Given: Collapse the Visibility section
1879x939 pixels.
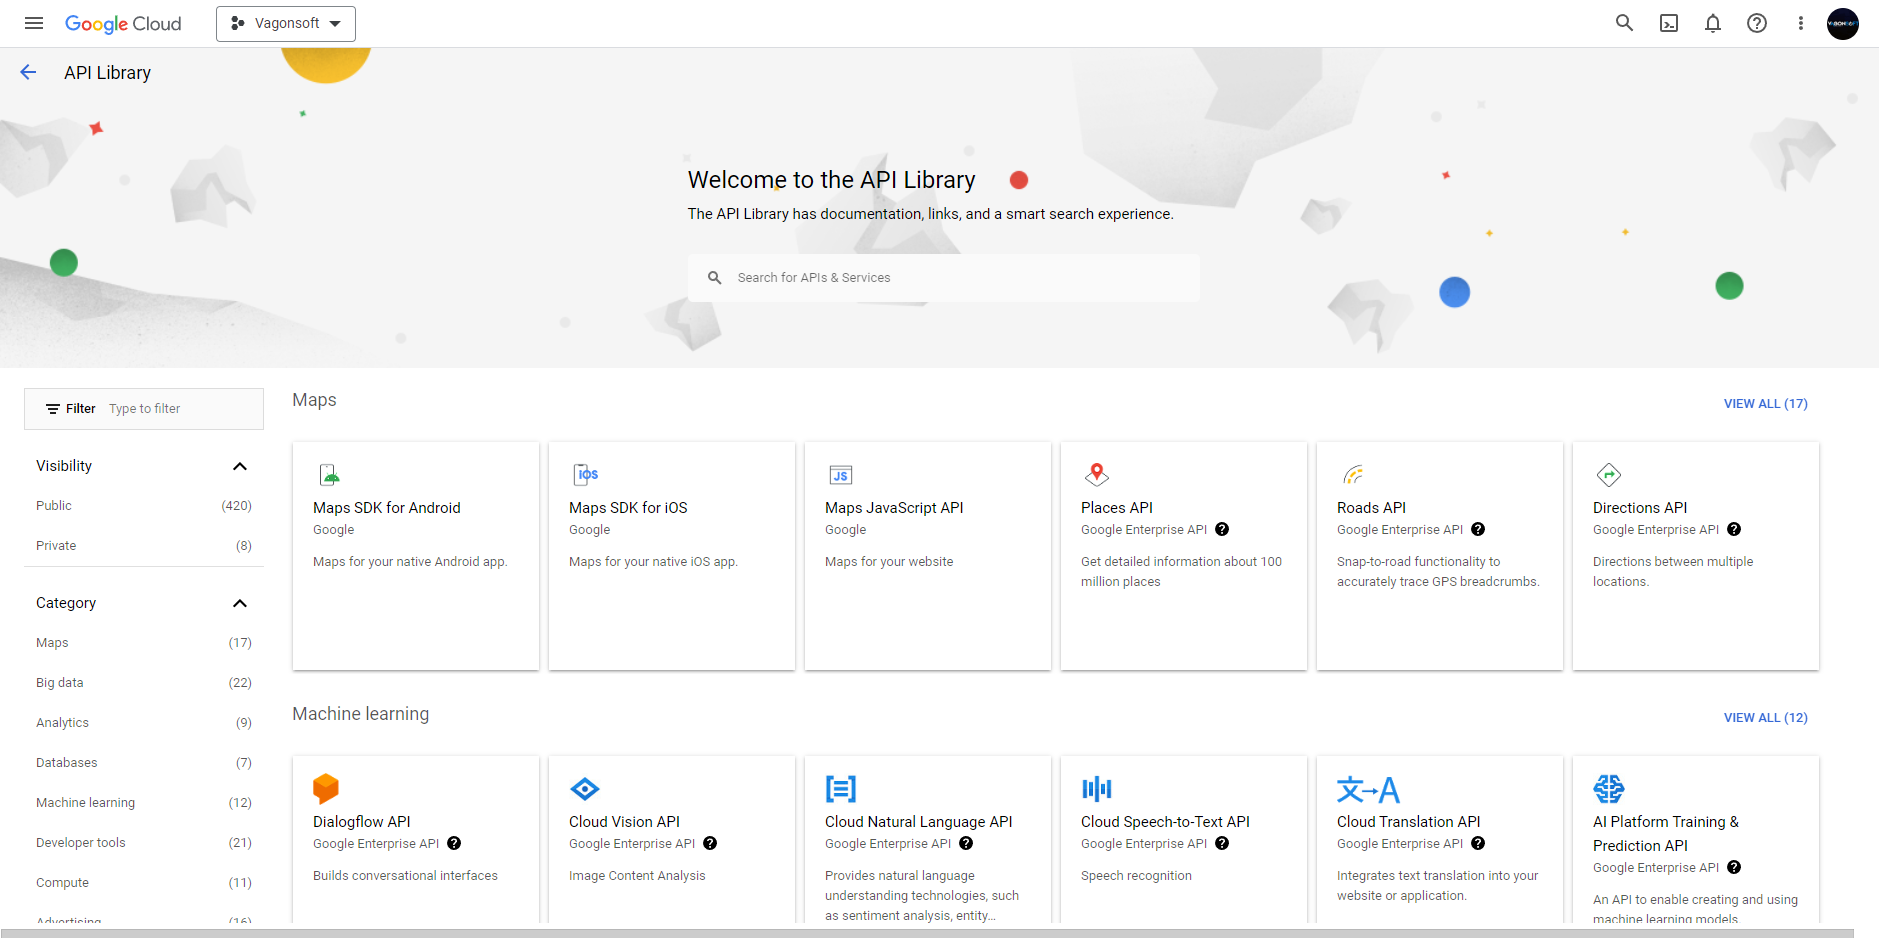Looking at the screenshot, I should point(240,466).
